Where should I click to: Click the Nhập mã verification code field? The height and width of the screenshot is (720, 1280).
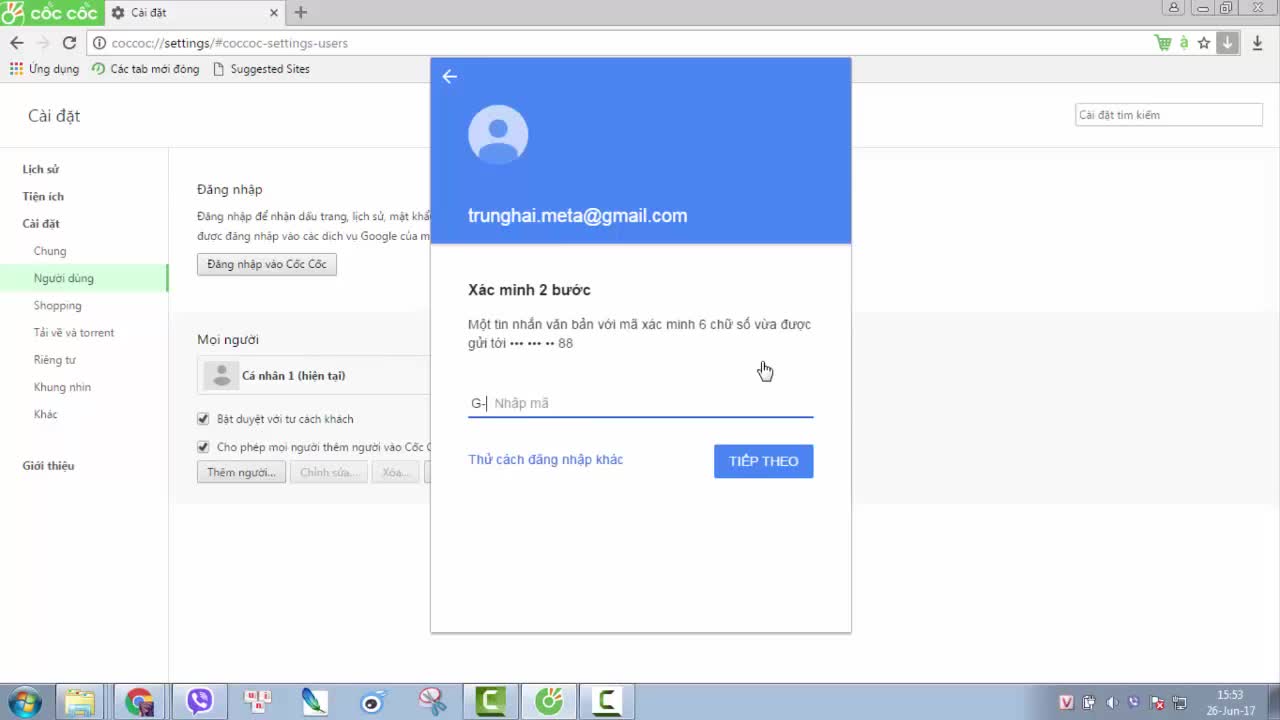pyautogui.click(x=640, y=403)
